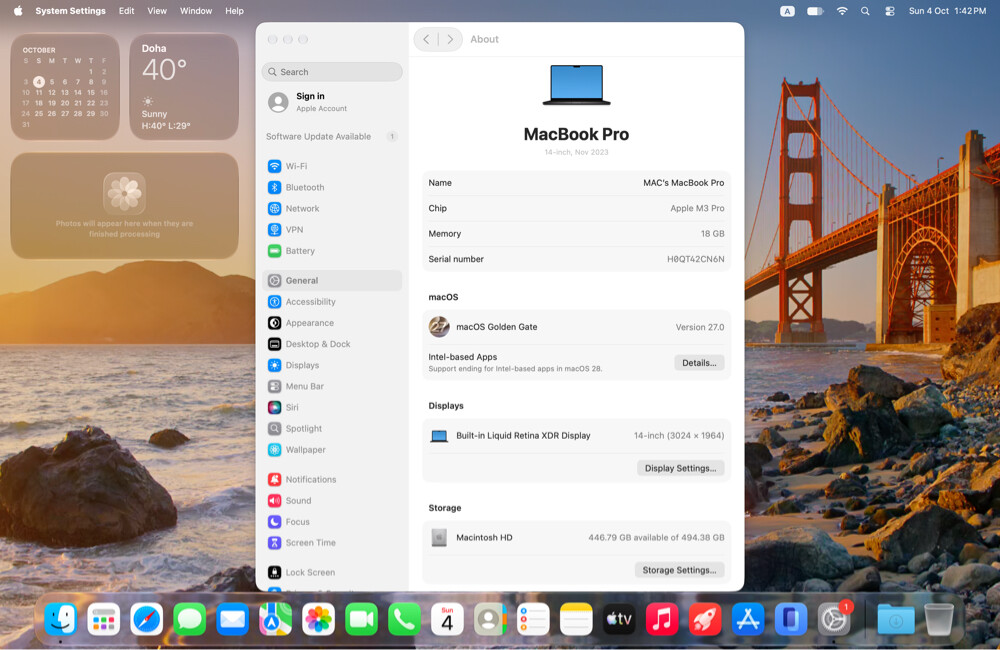This screenshot has width=1000, height=650.
Task: Open the Apple menu
Action: click(18, 11)
